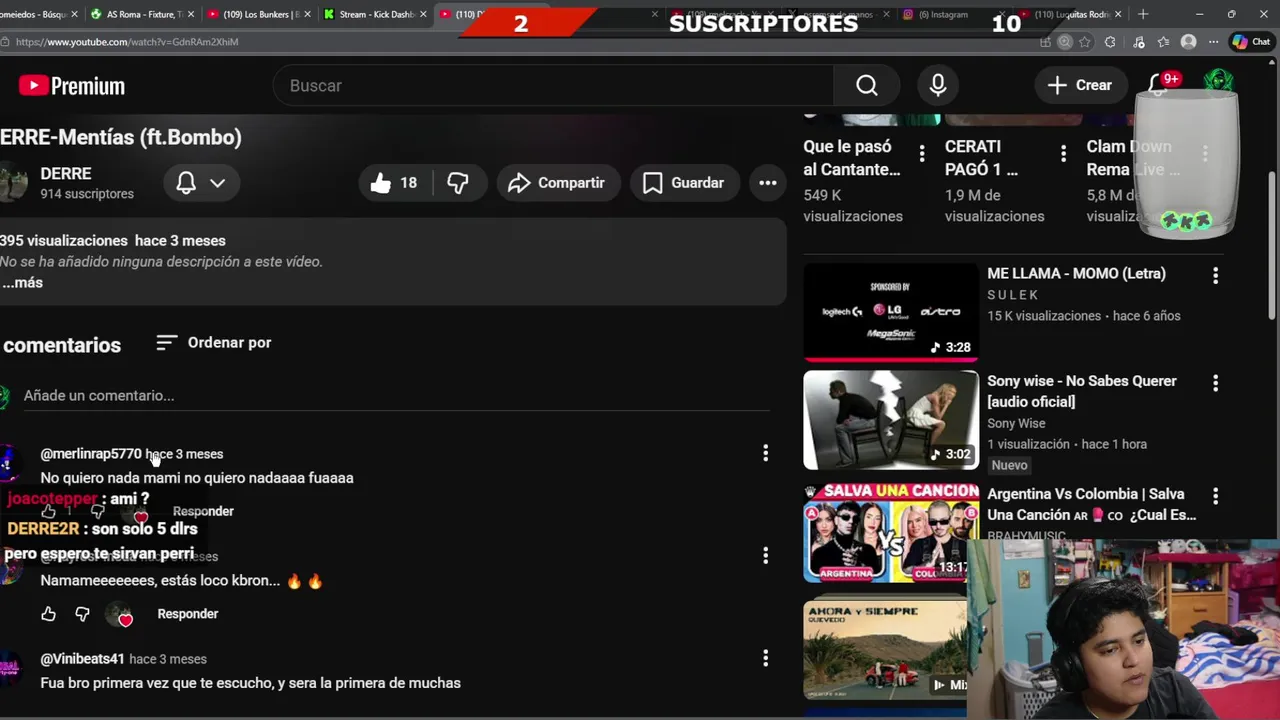
Task: Click the search magnifier button
Action: 867,86
